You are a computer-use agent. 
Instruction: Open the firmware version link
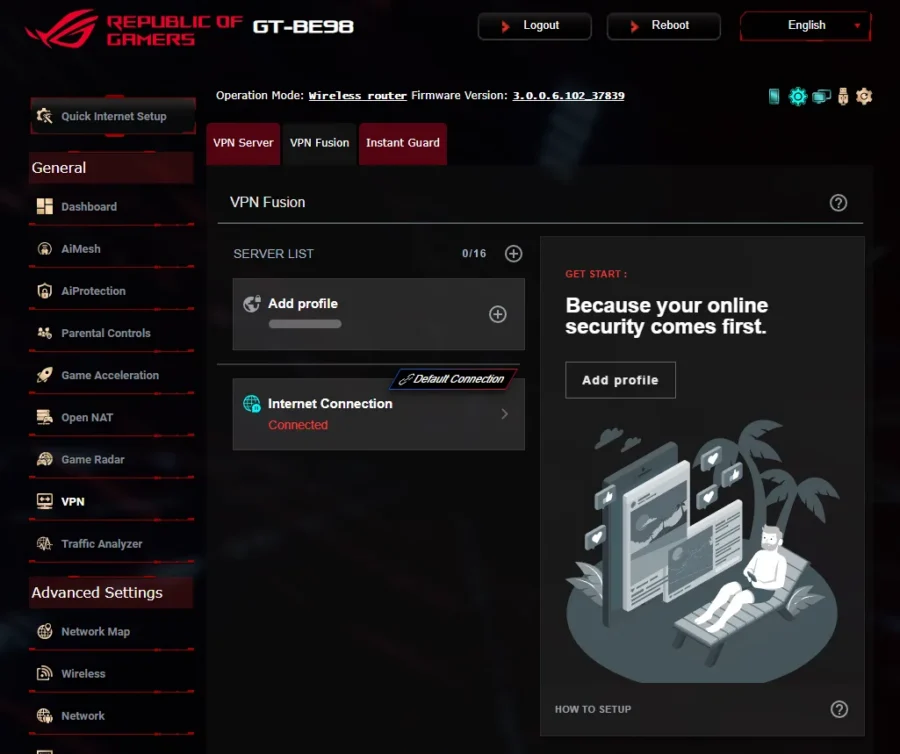click(x=568, y=96)
